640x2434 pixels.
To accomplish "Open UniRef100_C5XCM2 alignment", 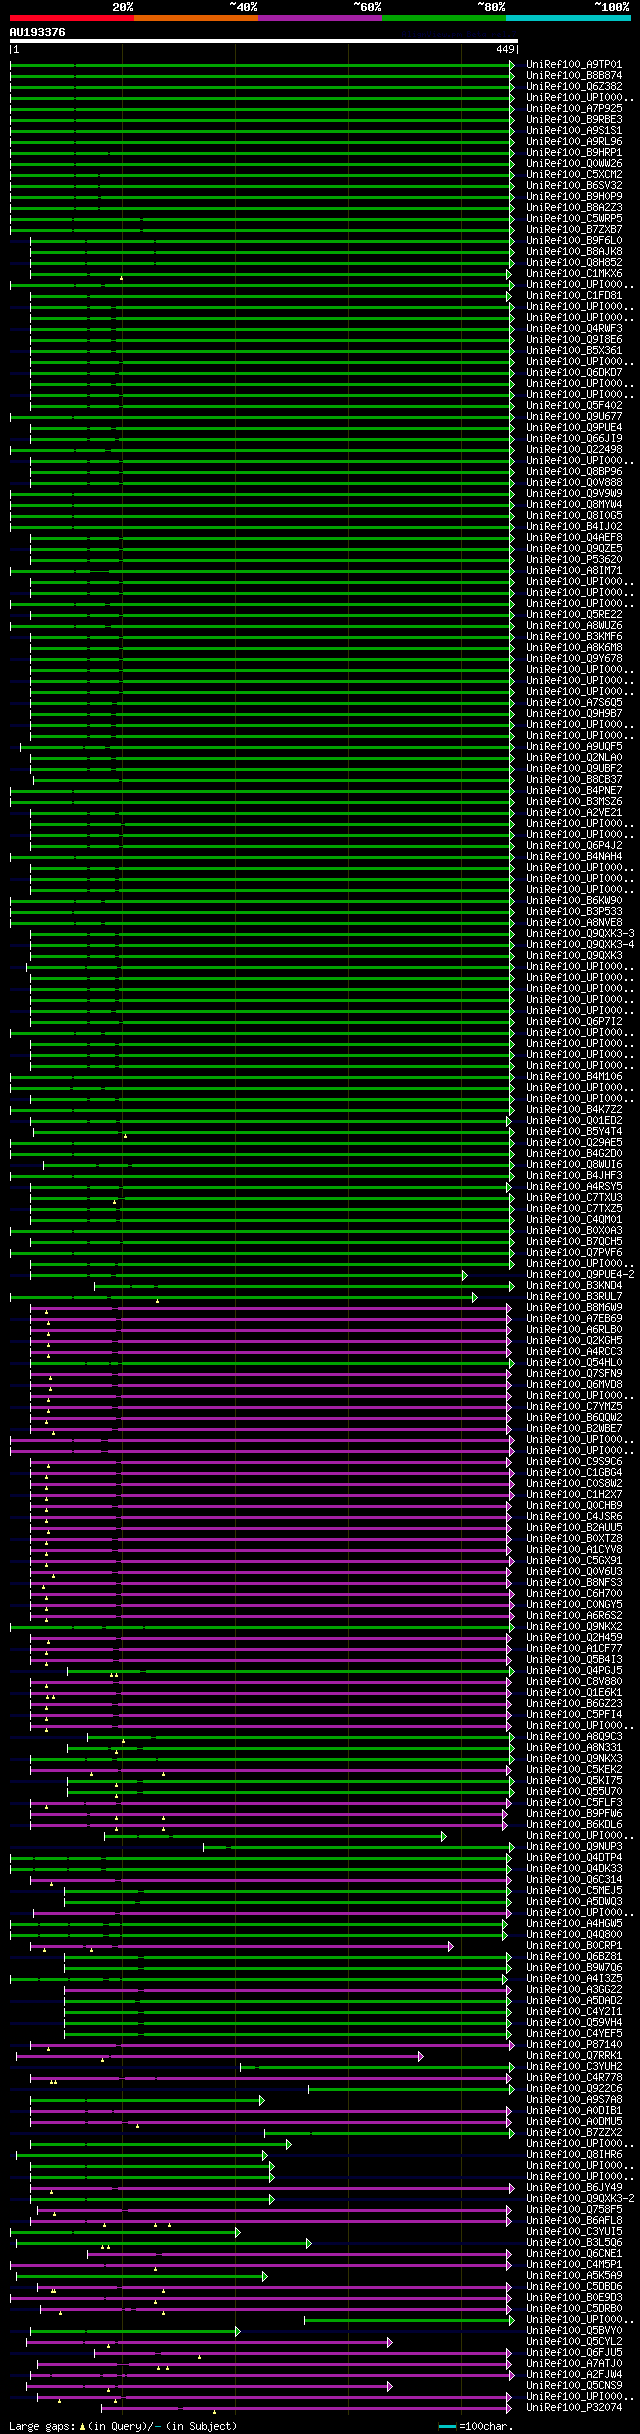I will point(574,175).
